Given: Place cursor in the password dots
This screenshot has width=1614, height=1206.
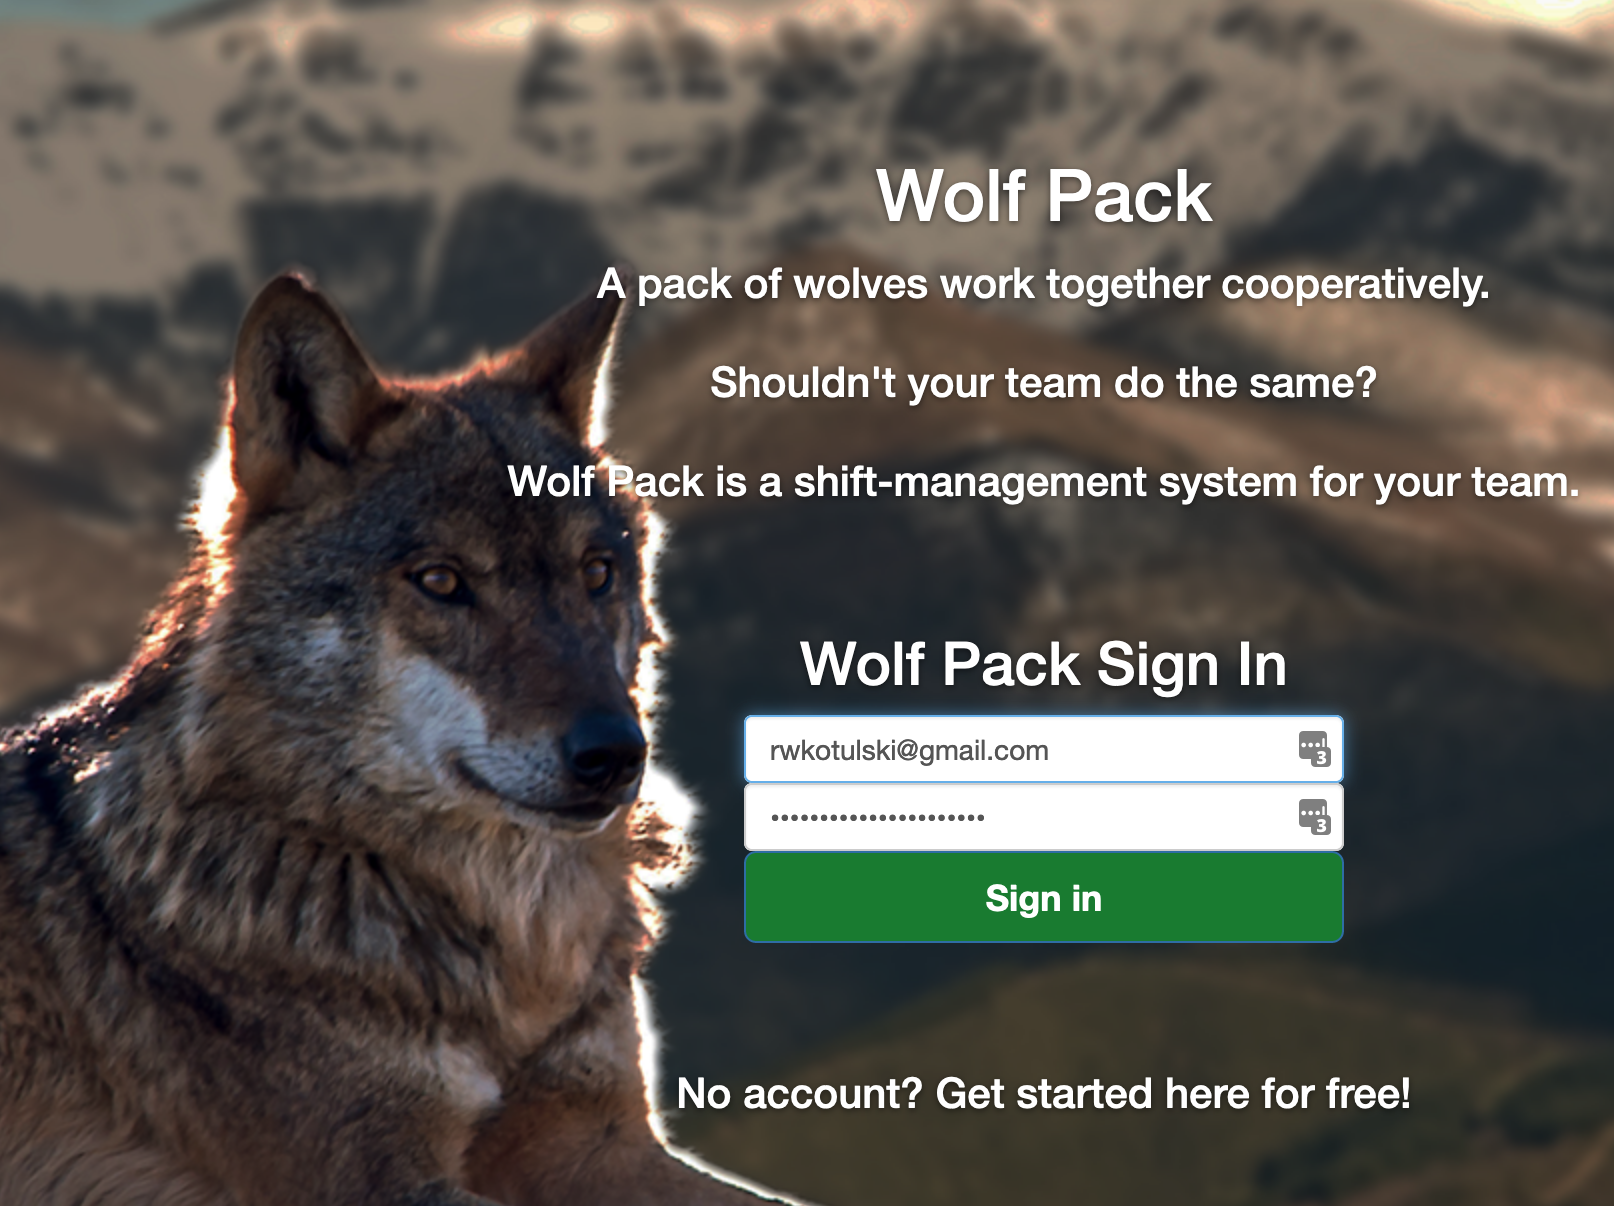Looking at the screenshot, I should pyautogui.click(x=877, y=818).
